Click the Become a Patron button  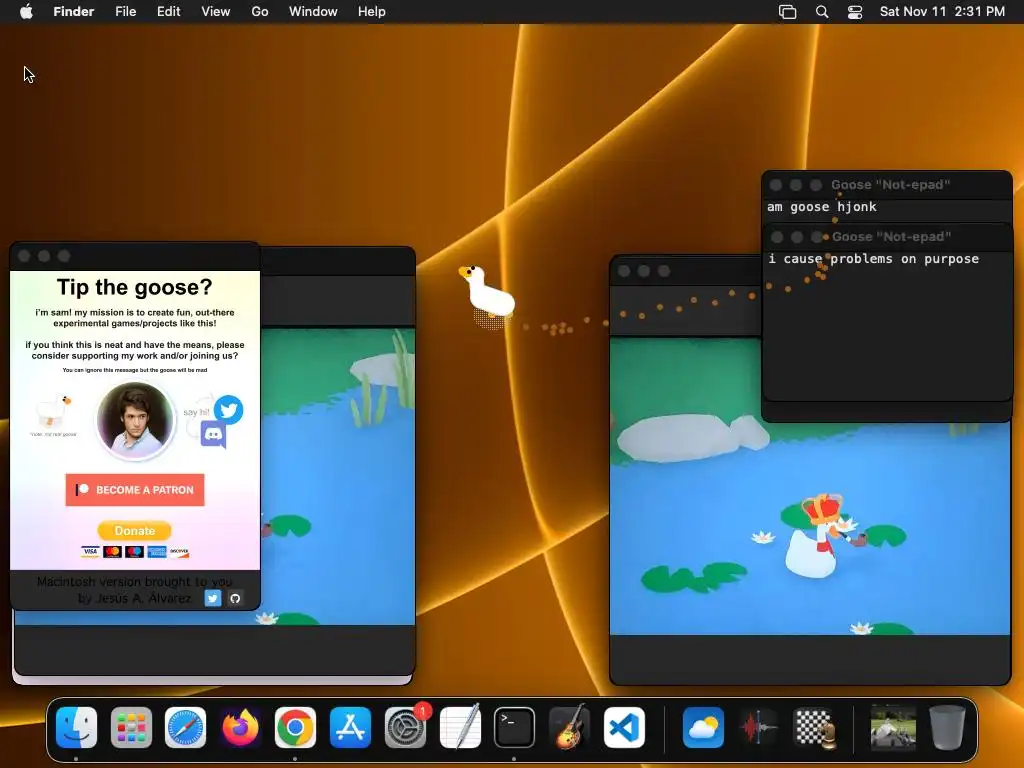(x=135, y=490)
